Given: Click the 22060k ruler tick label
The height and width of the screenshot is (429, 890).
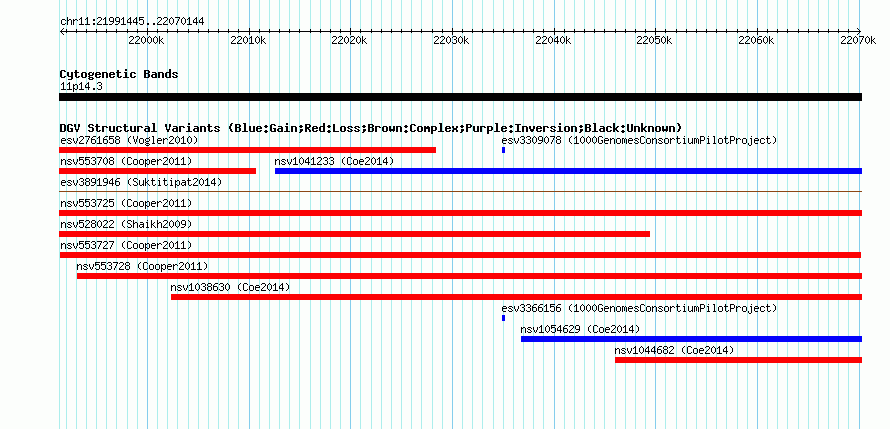Looking at the screenshot, I should coord(756,40).
